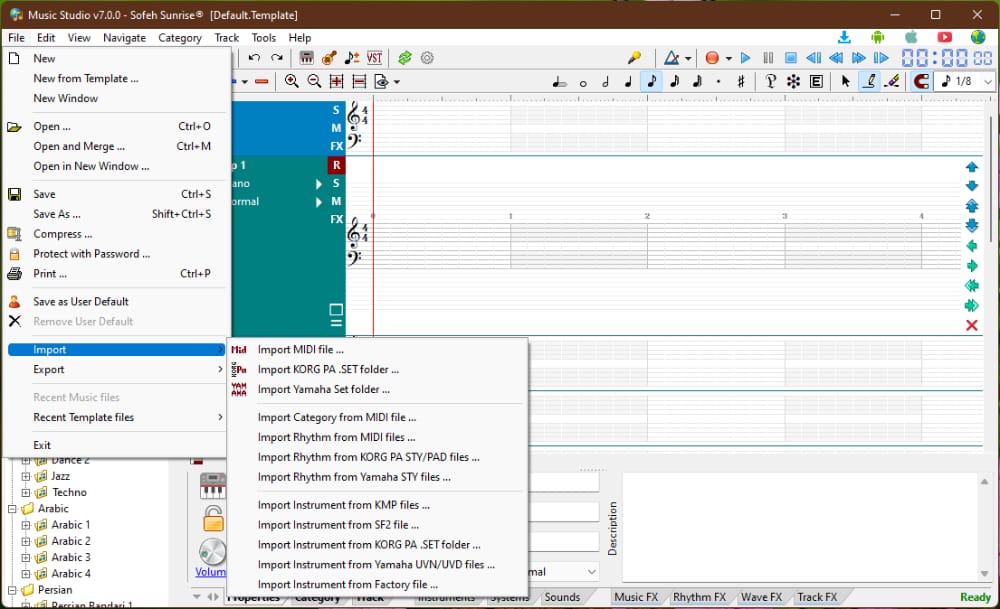Switch to the Sounds tab

pyautogui.click(x=562, y=597)
